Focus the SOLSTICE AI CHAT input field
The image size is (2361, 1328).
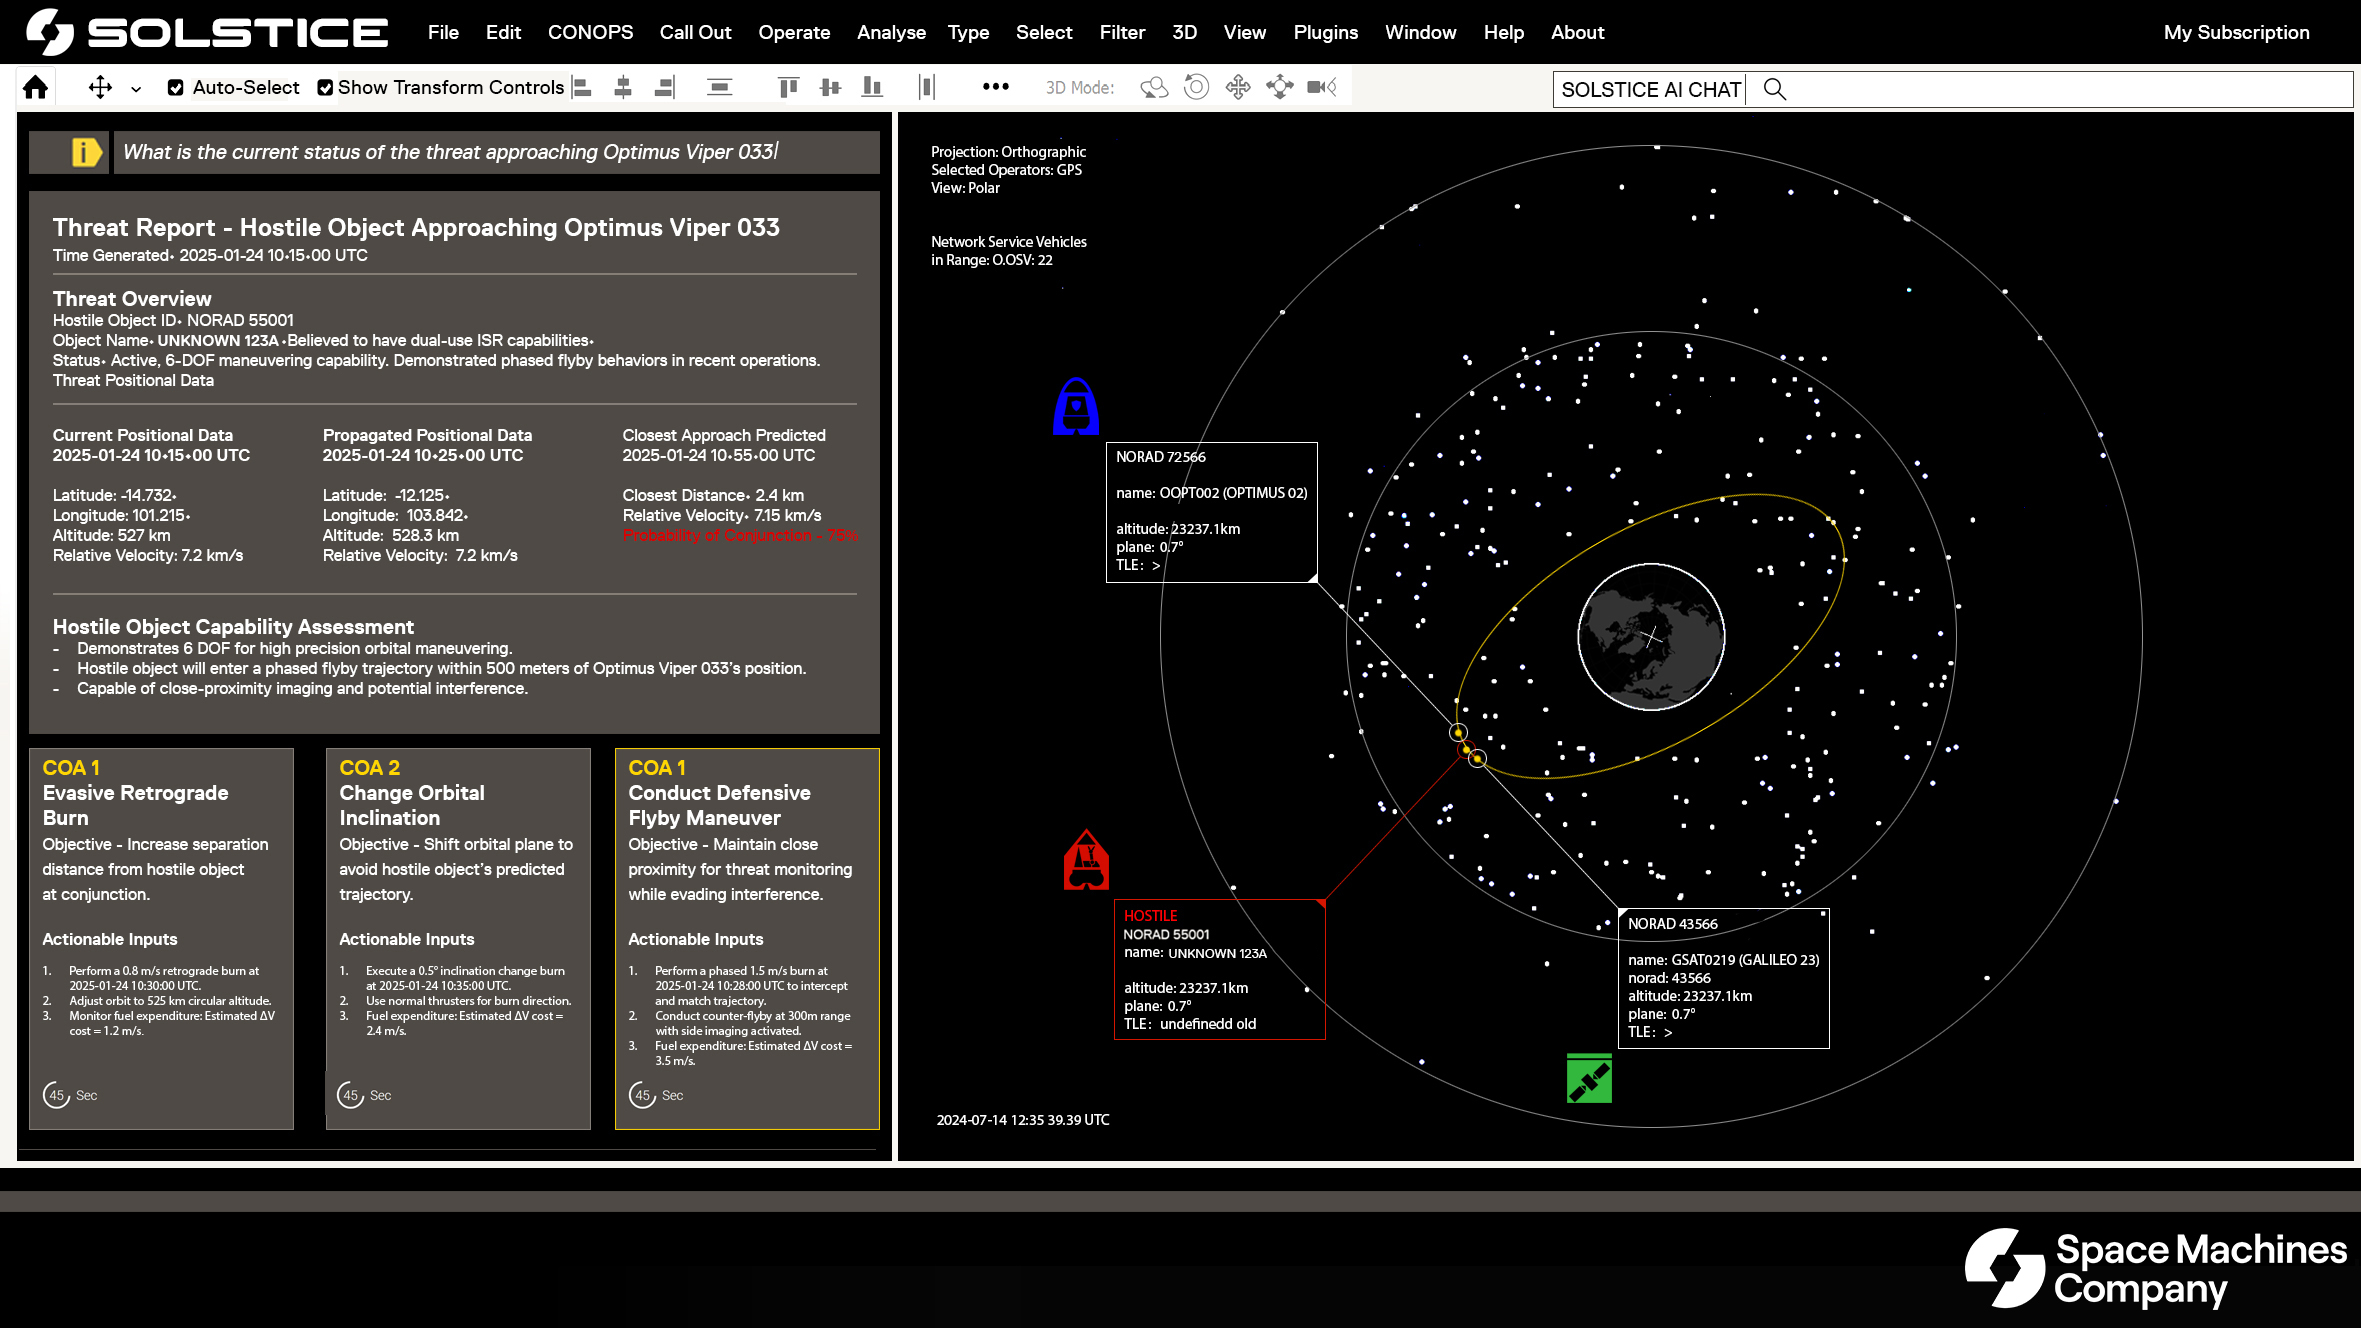(x=1952, y=89)
